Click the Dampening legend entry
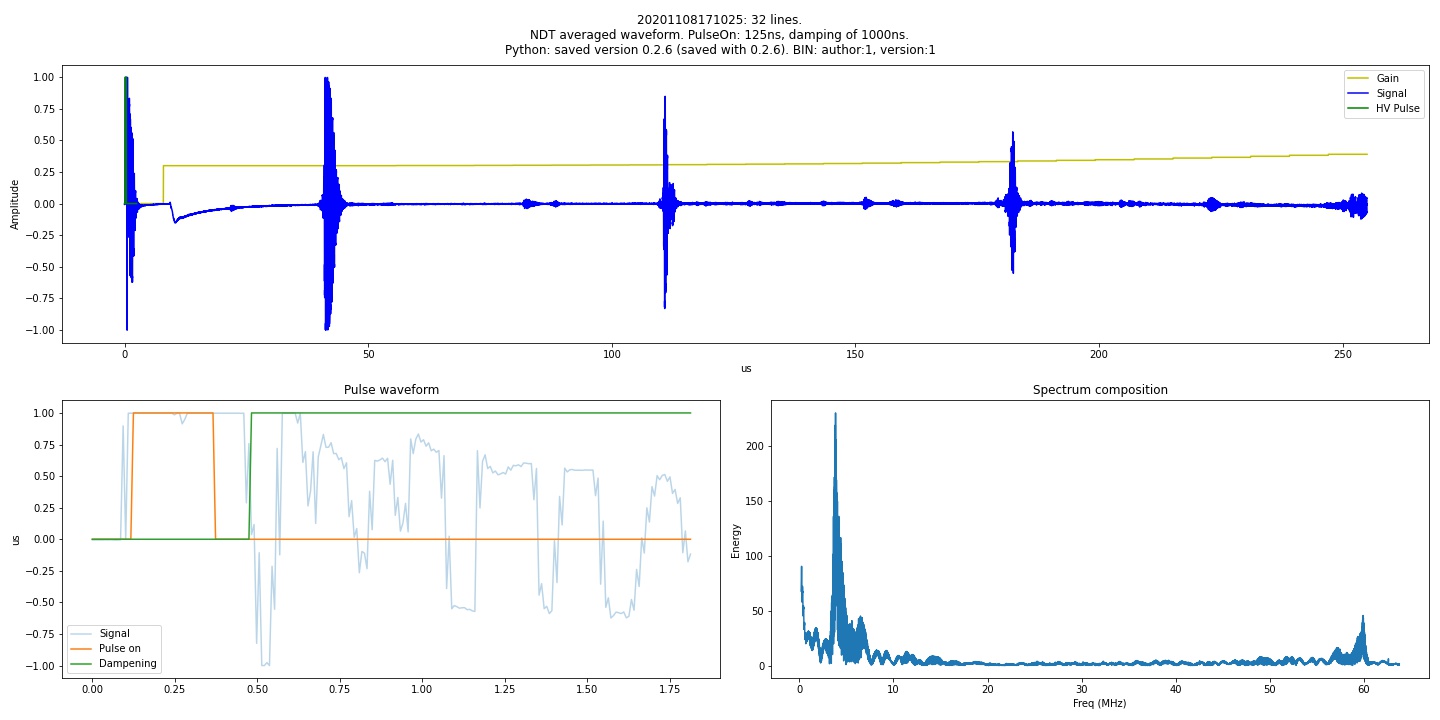The width and height of the screenshot is (1440, 720). (x=113, y=664)
